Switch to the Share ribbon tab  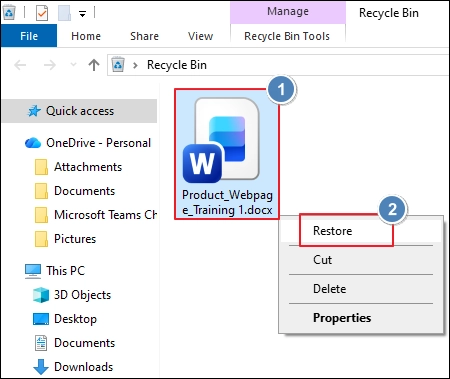coord(144,36)
